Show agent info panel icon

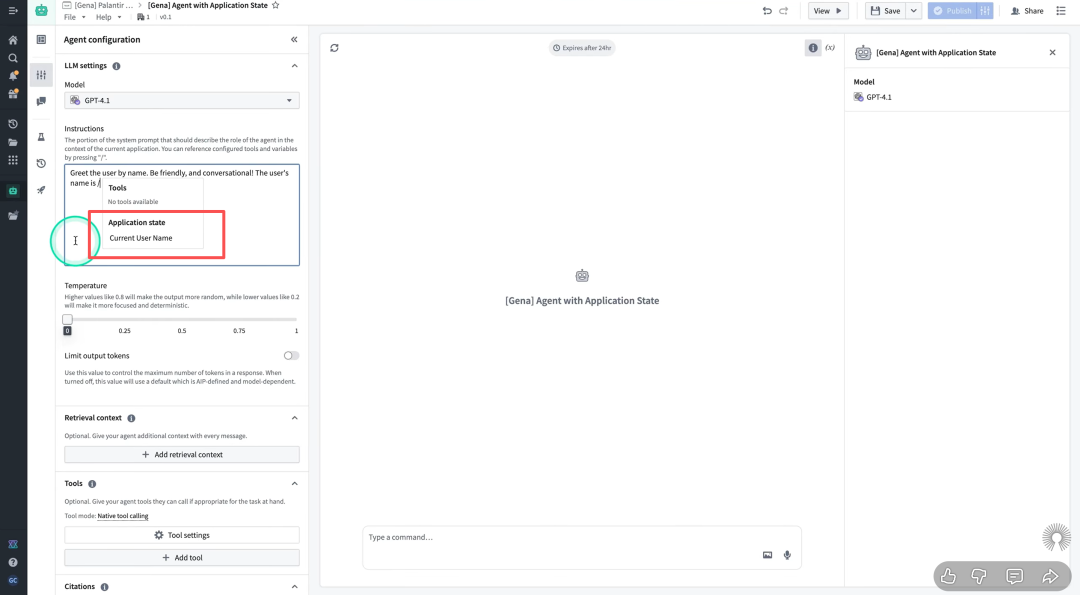pos(813,48)
